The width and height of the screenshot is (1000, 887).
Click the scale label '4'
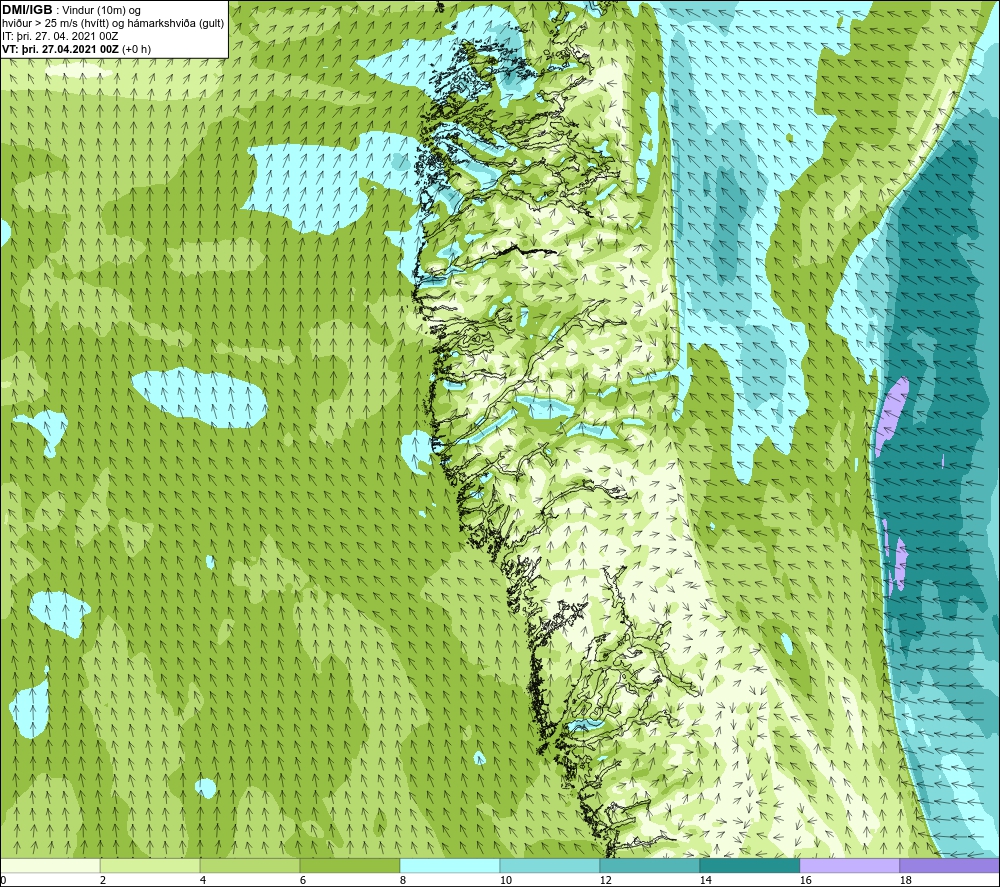tap(203, 881)
